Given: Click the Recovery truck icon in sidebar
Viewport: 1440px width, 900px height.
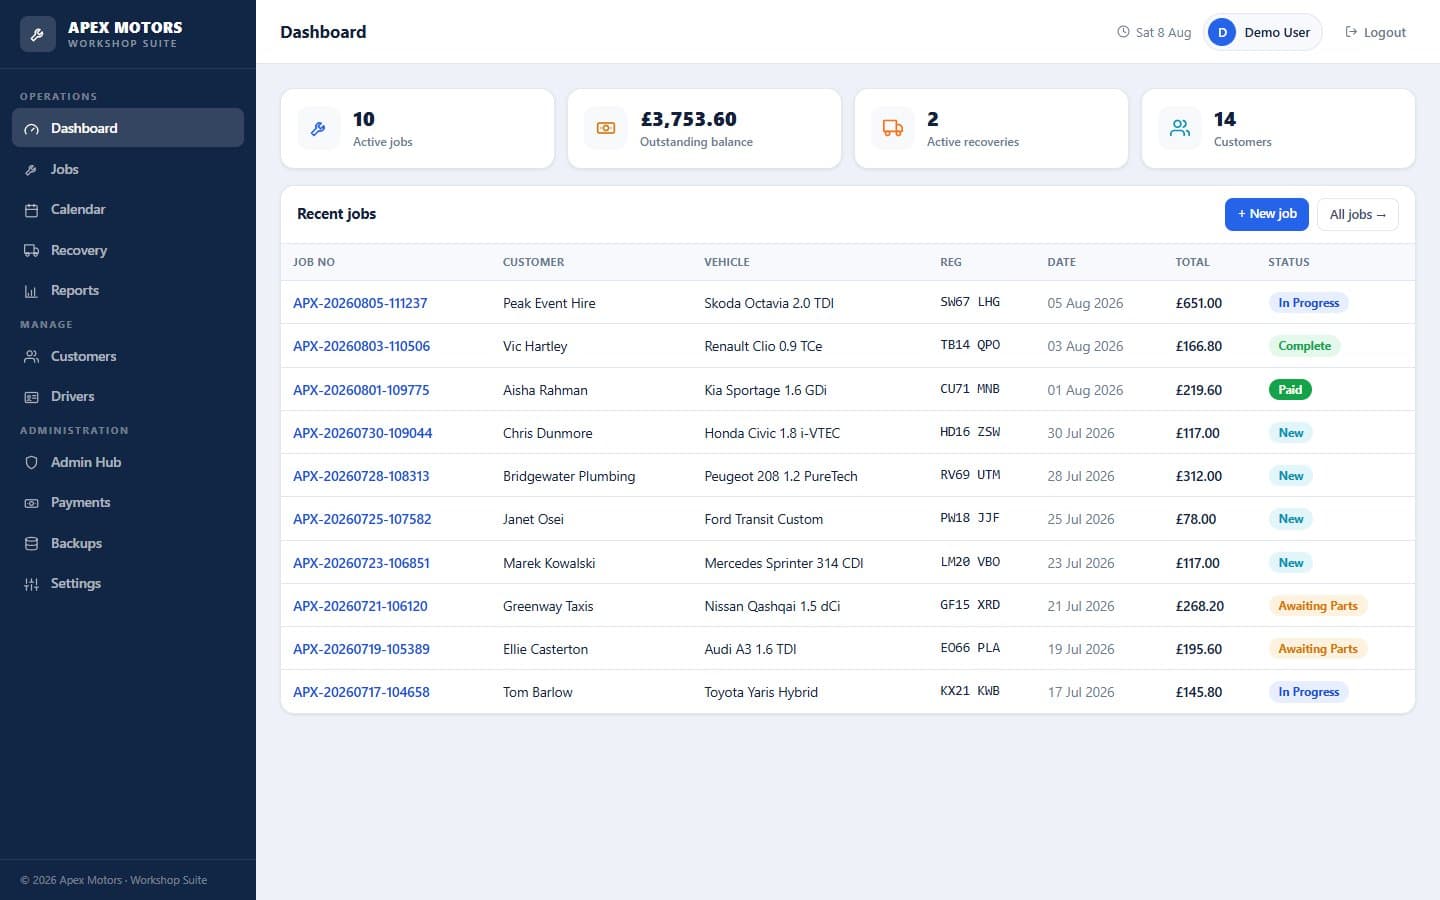Looking at the screenshot, I should click(x=31, y=251).
